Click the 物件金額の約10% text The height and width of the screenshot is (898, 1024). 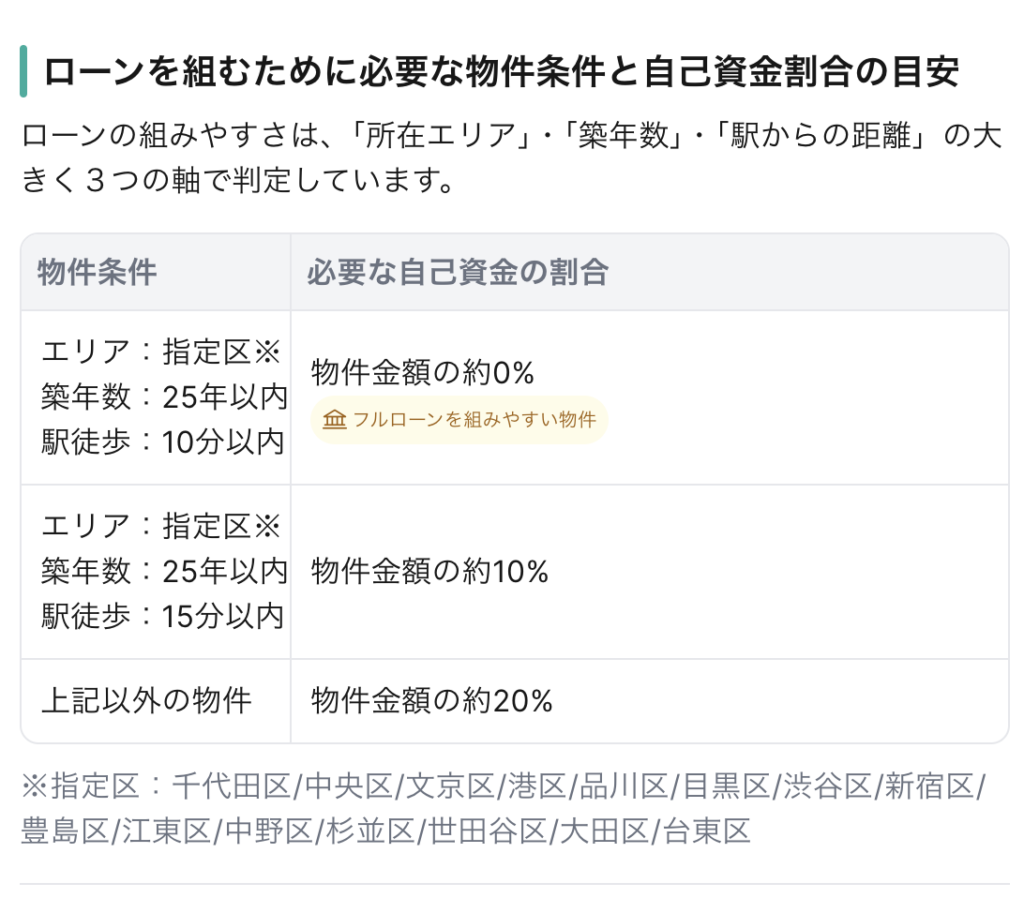[430, 571]
